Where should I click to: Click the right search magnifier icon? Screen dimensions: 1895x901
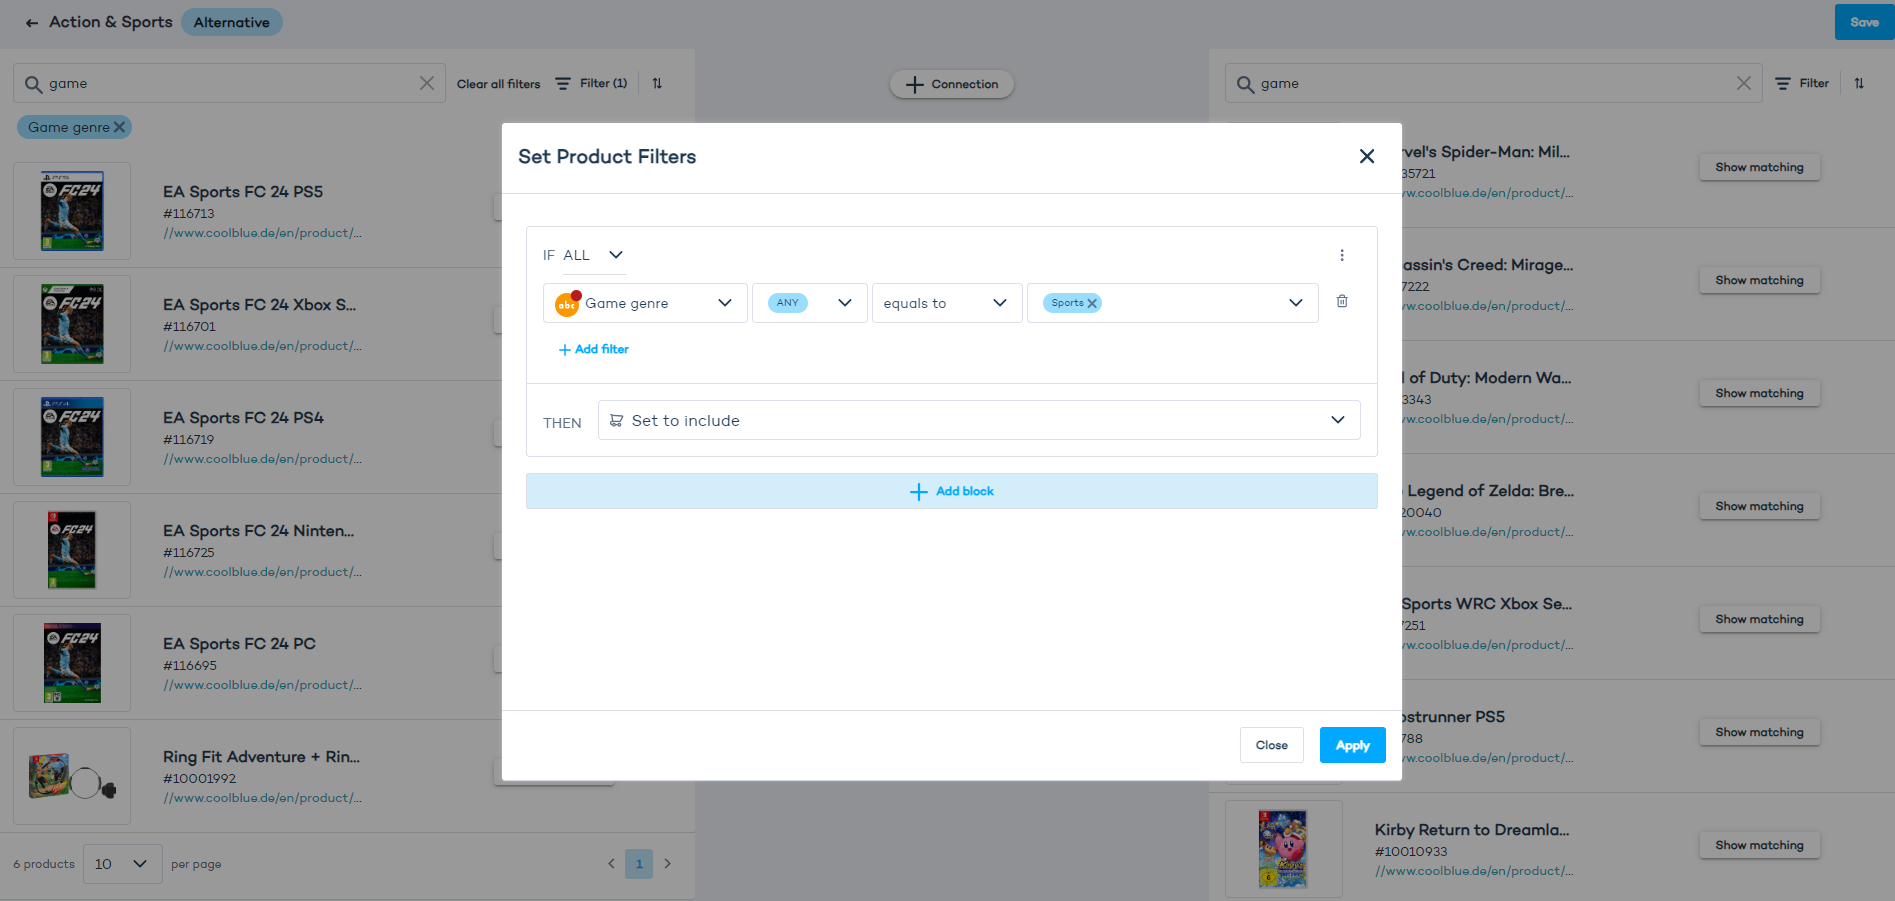click(x=1245, y=84)
